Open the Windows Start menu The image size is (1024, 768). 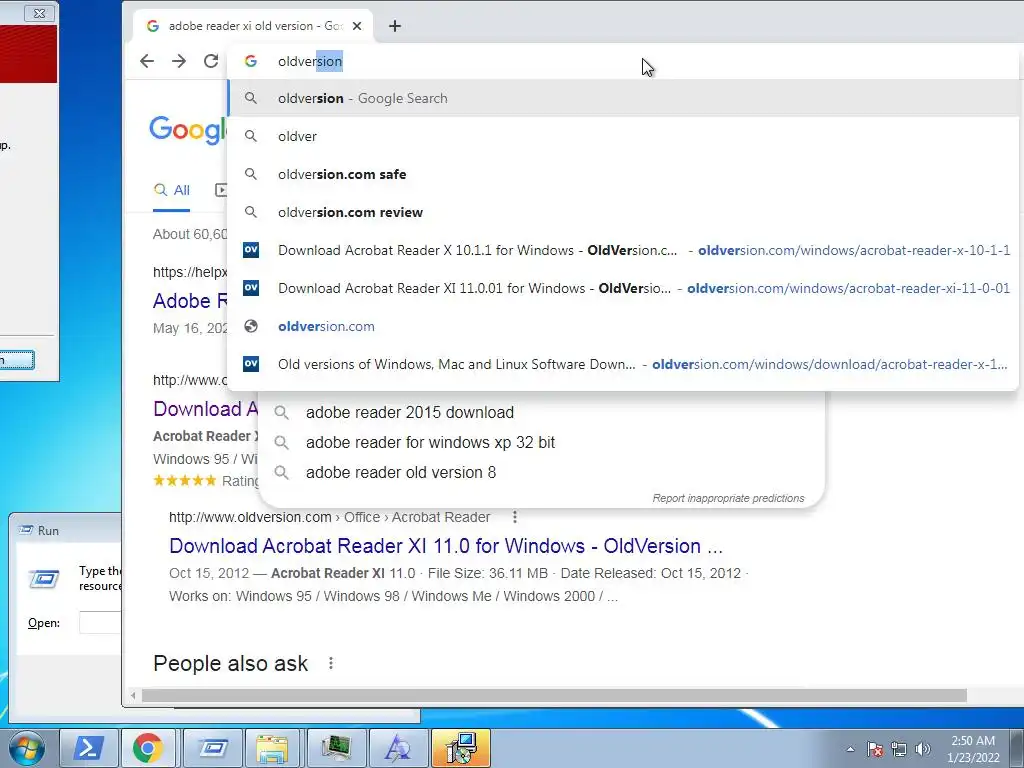click(x=26, y=748)
